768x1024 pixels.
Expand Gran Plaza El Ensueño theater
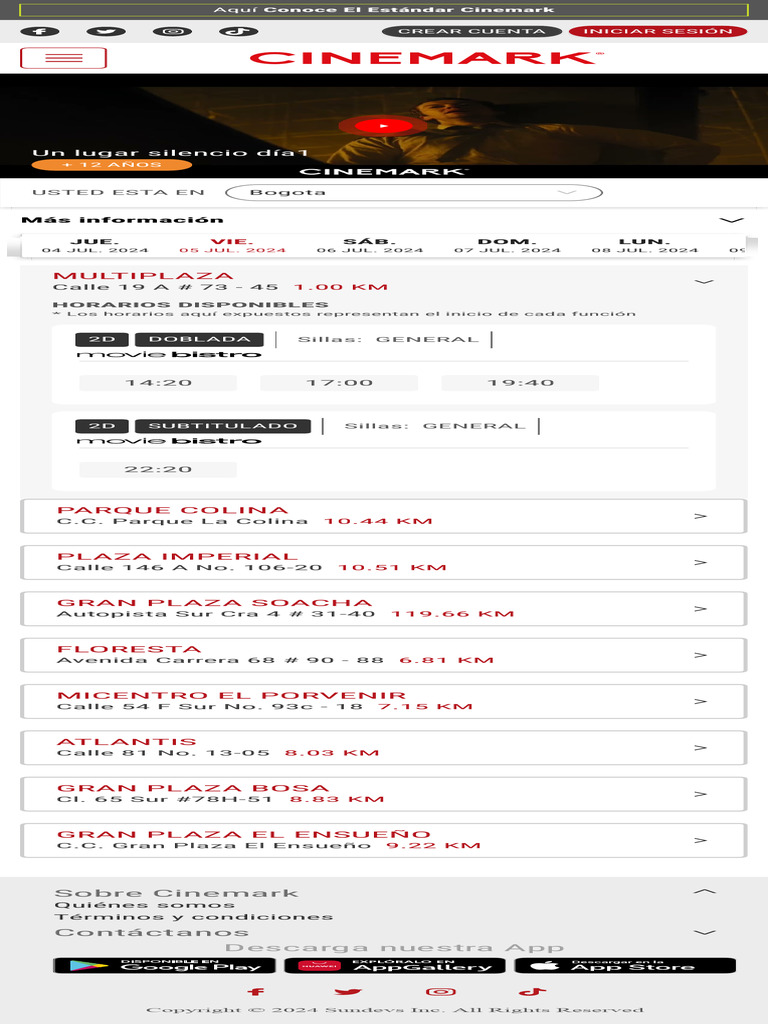(384, 840)
